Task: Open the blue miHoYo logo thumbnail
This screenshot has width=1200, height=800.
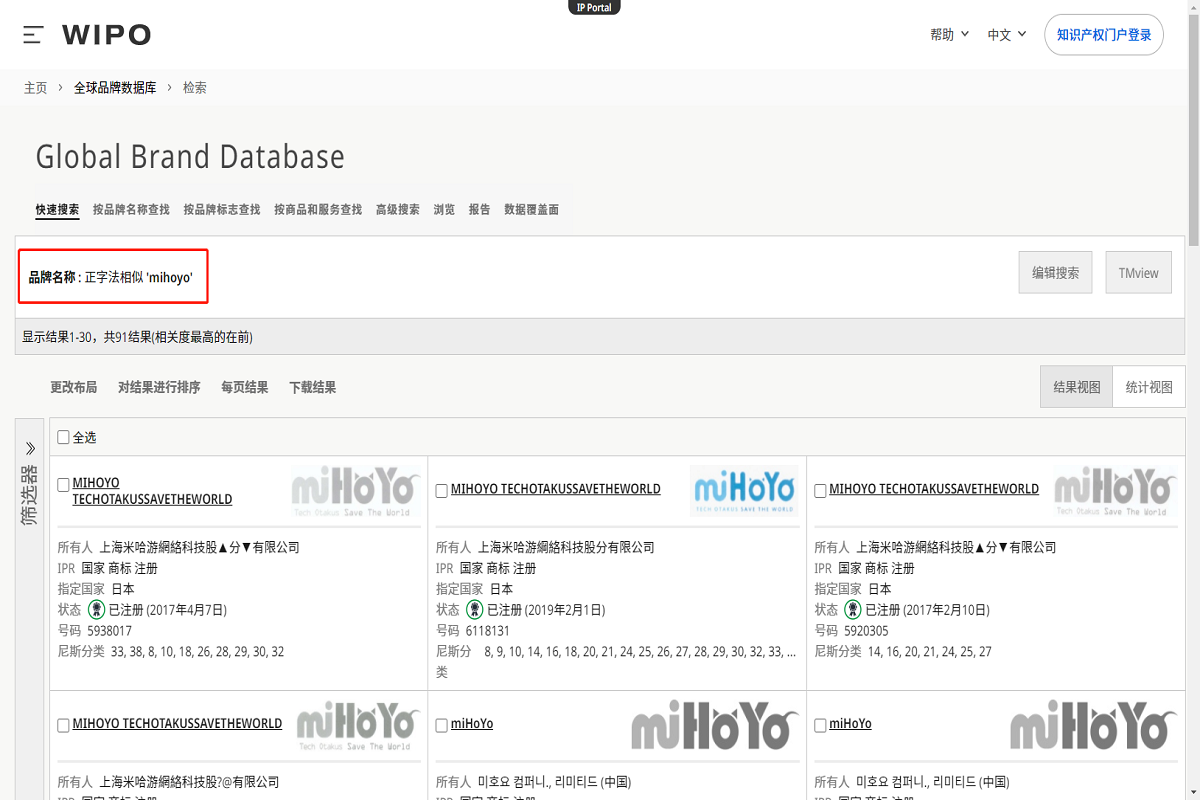Action: (744, 490)
